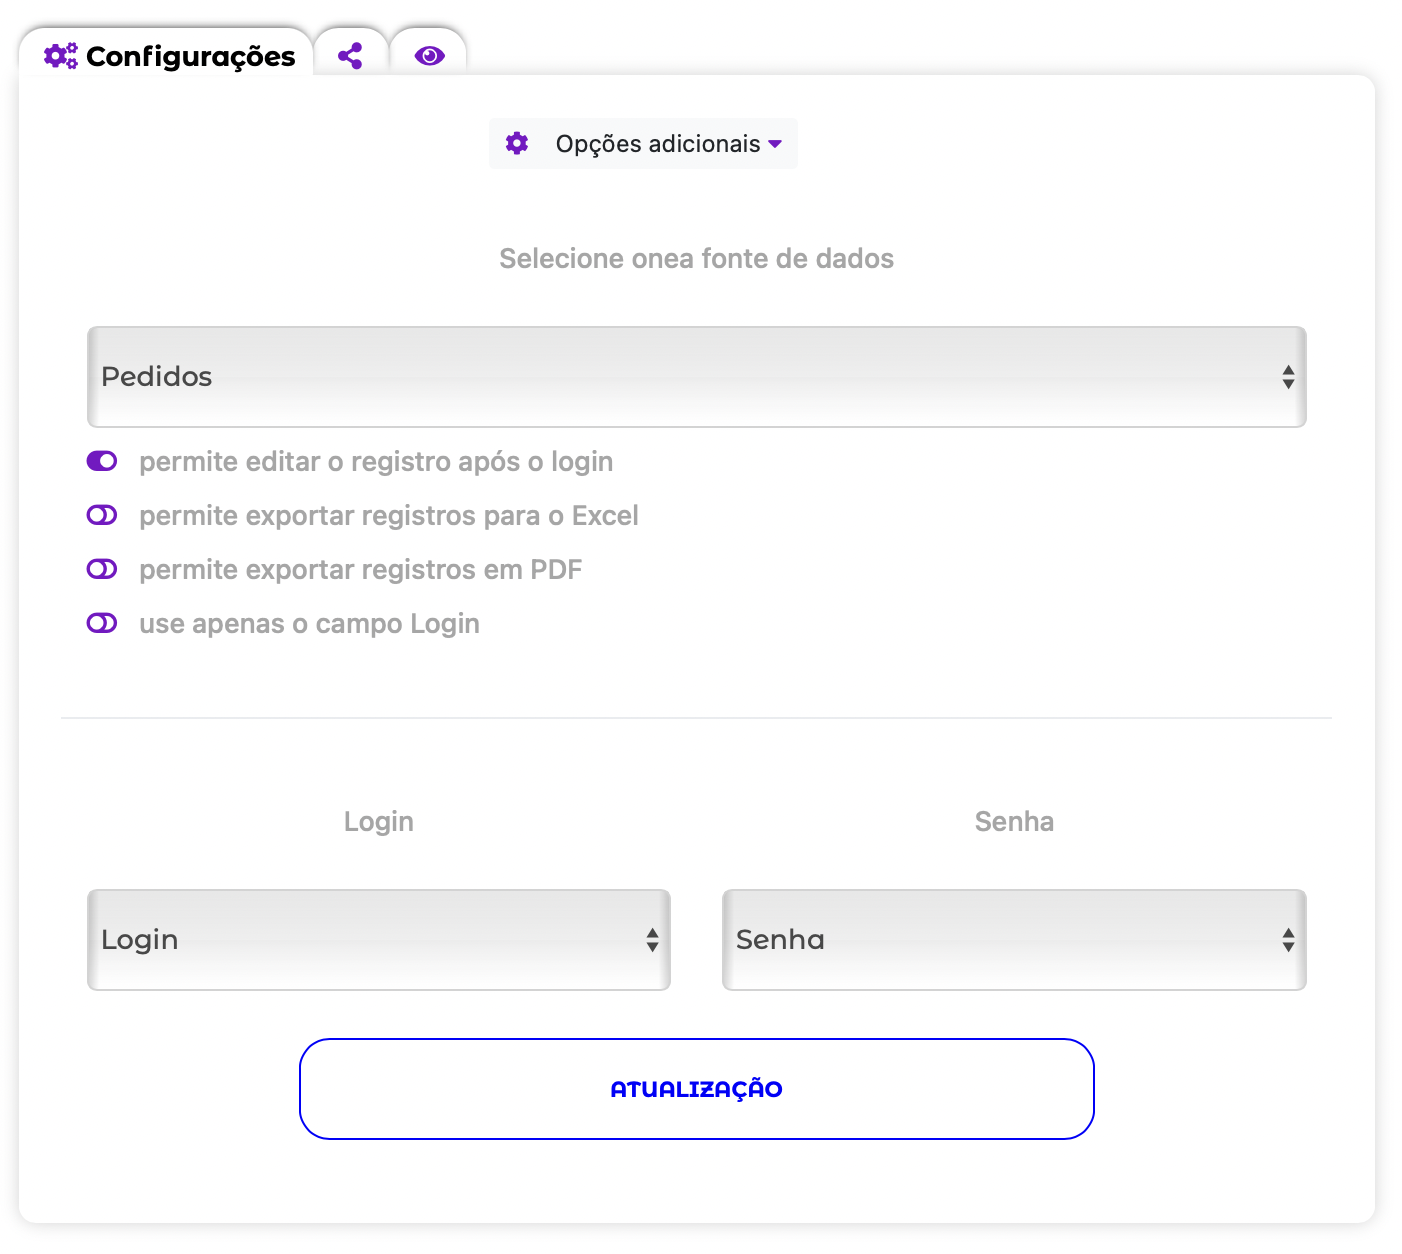The image size is (1402, 1254).
Task: Switch to the share tab icon
Action: click(x=350, y=56)
